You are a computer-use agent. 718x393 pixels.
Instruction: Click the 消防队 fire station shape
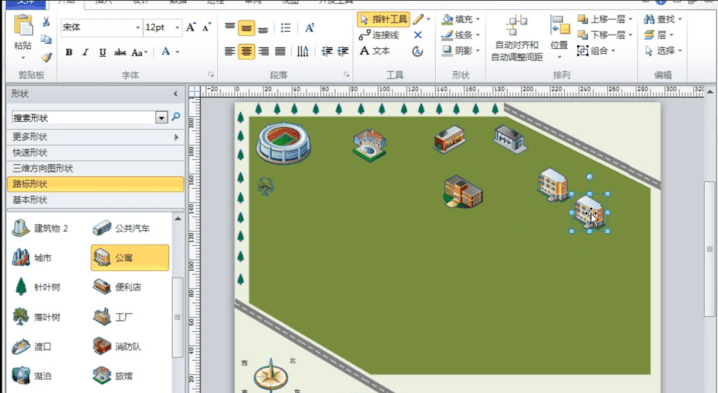(117, 346)
